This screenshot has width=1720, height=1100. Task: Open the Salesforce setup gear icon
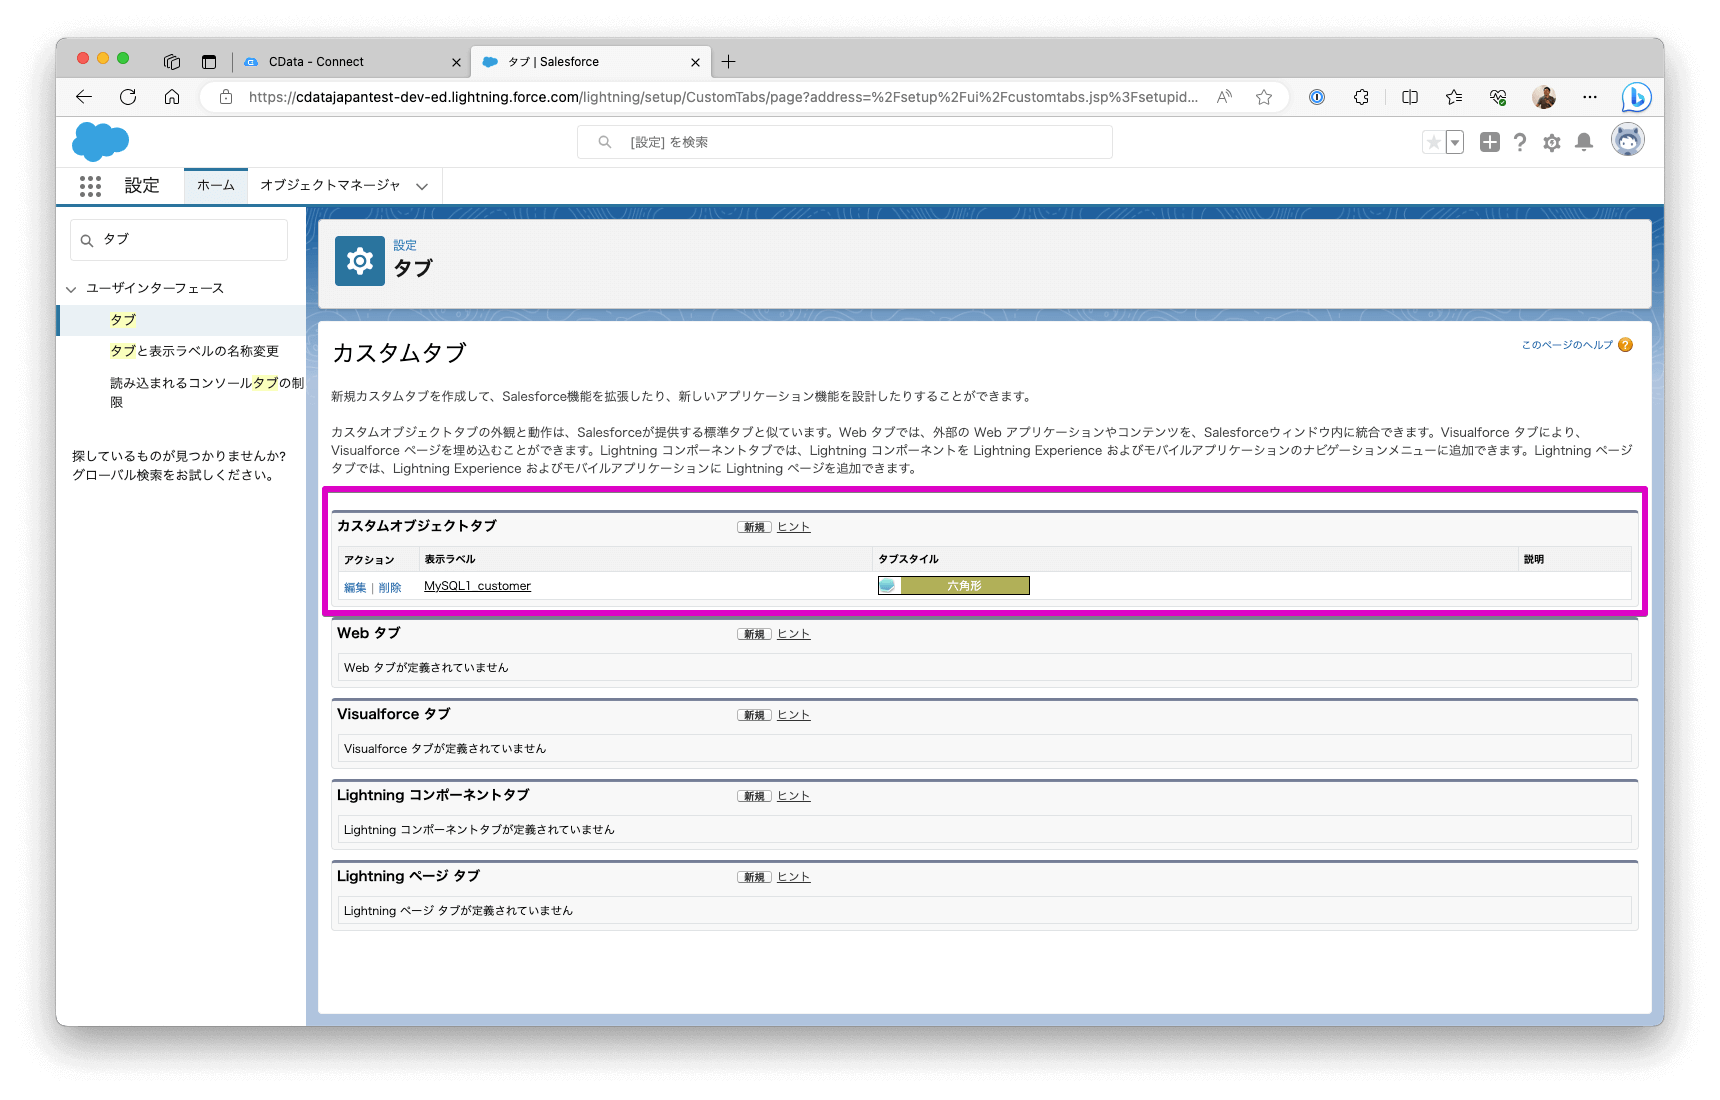pos(1552,142)
